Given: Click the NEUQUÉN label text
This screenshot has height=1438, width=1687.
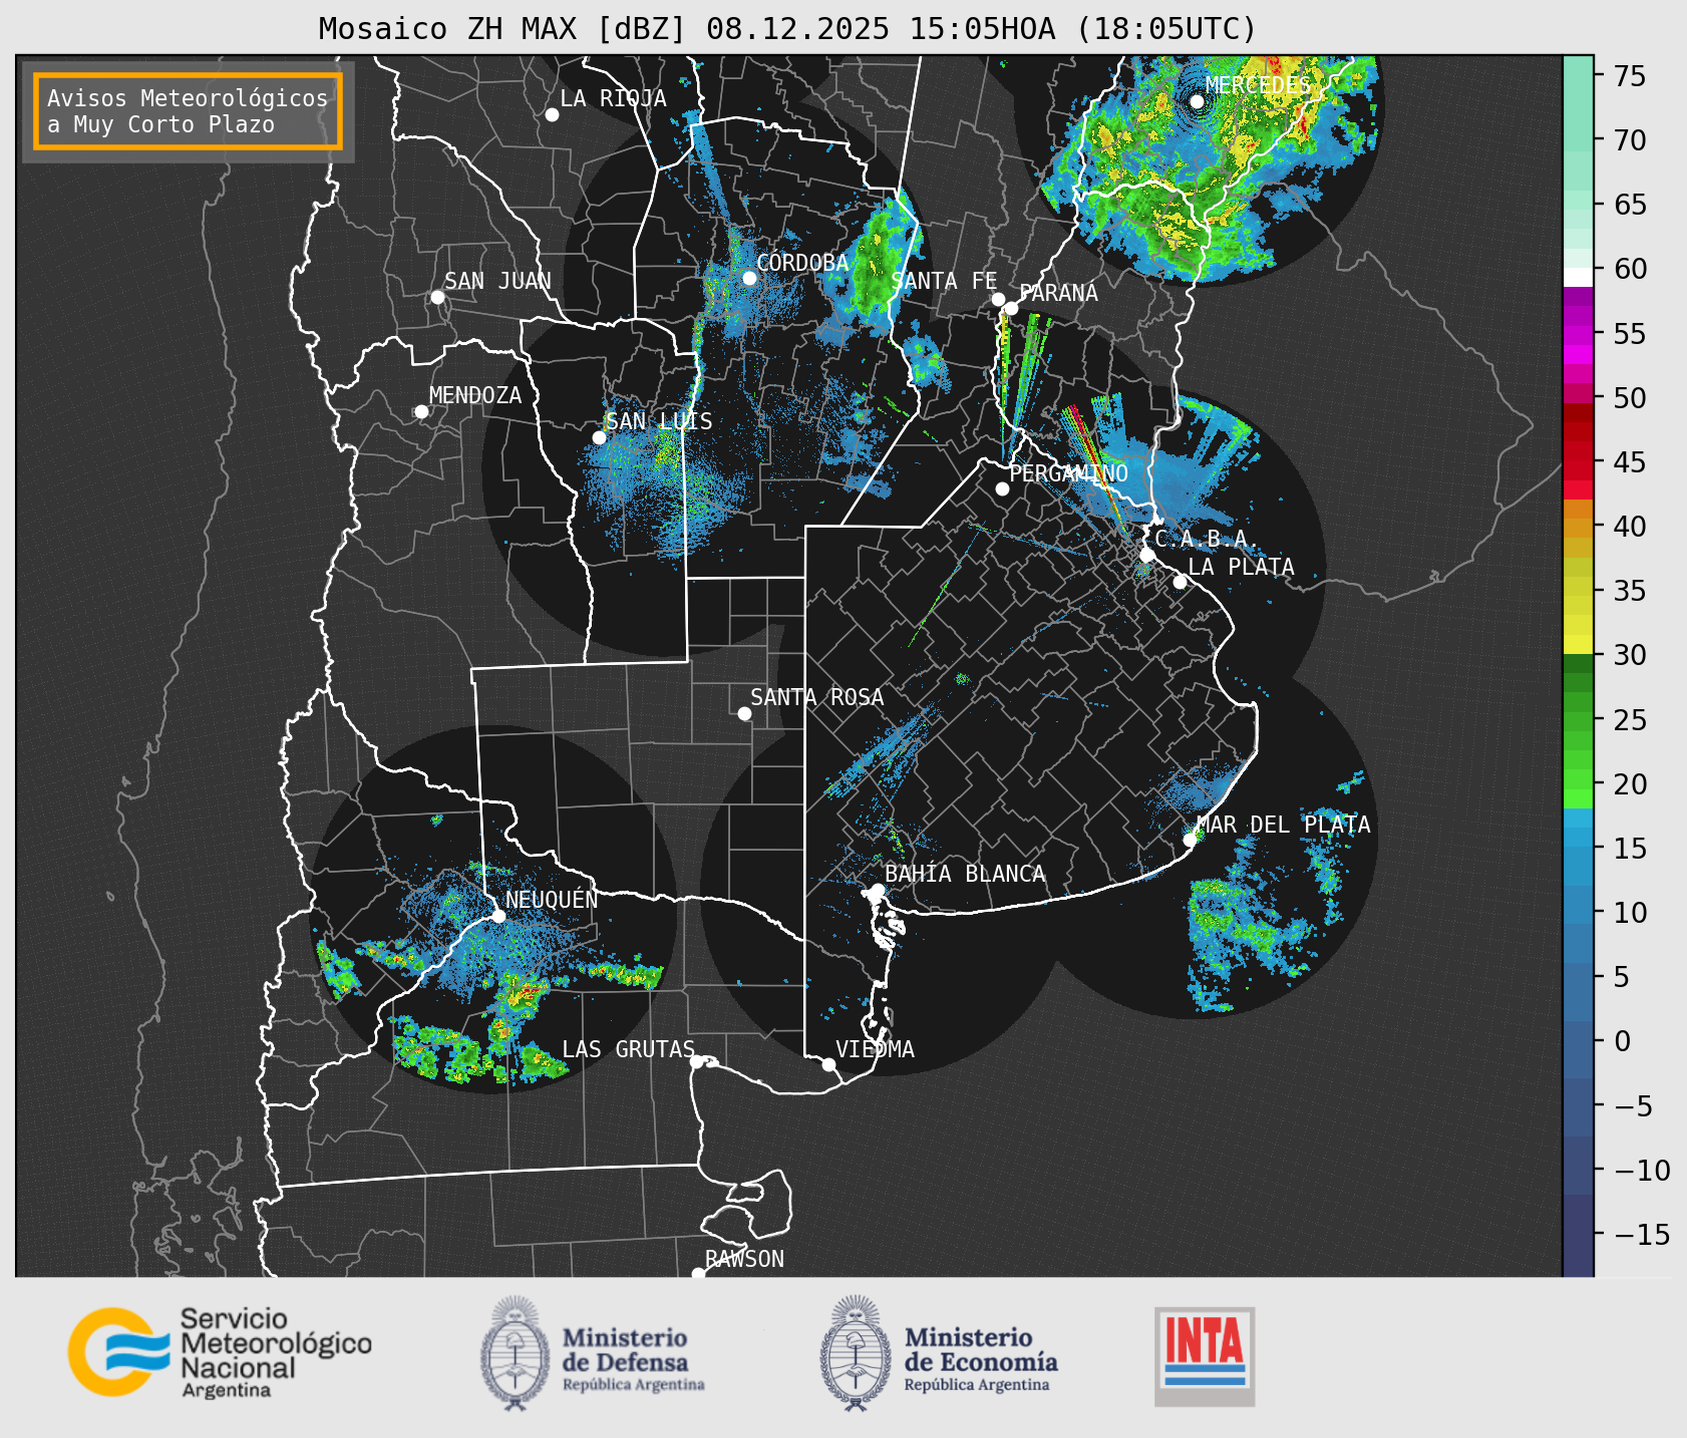Looking at the screenshot, I should click(552, 899).
